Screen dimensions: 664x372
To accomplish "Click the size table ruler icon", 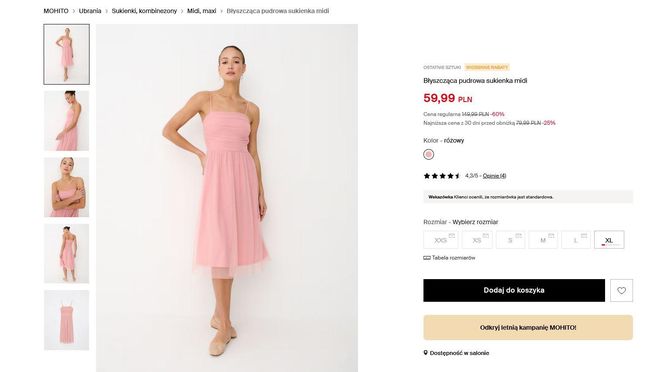I will click(427, 258).
